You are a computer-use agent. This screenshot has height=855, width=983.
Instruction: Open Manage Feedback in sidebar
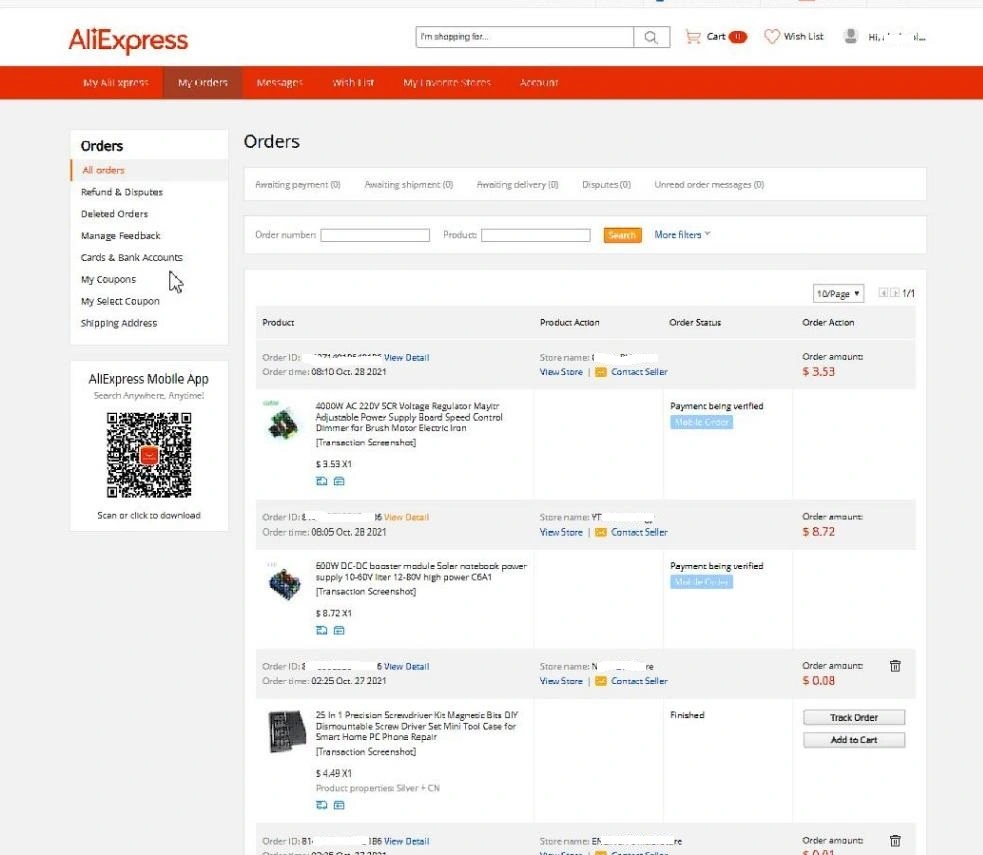[120, 236]
